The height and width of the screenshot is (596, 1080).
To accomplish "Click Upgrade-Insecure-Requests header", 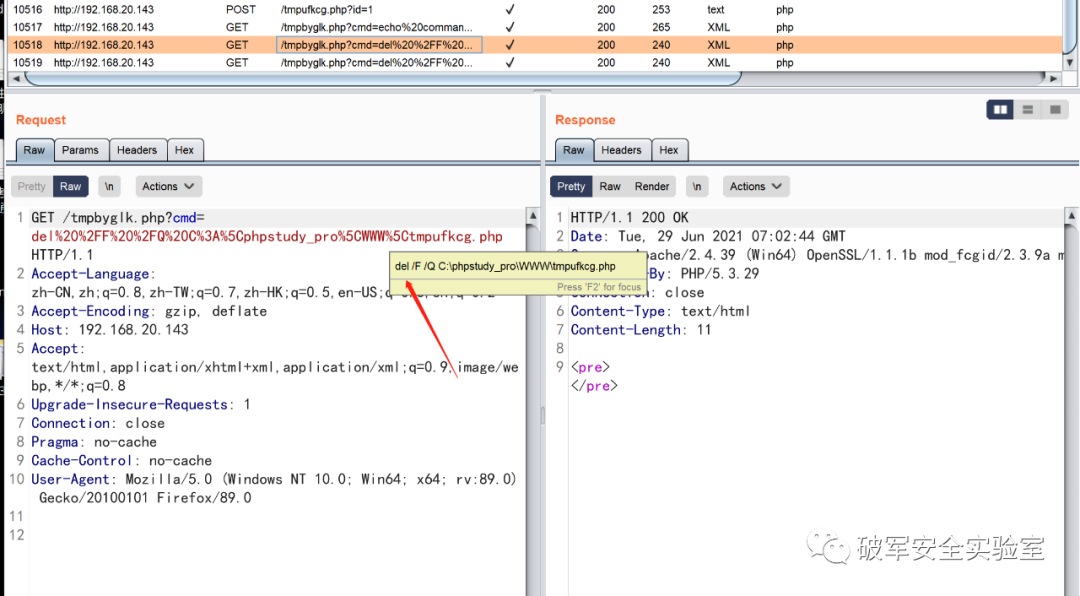I will [x=141, y=404].
